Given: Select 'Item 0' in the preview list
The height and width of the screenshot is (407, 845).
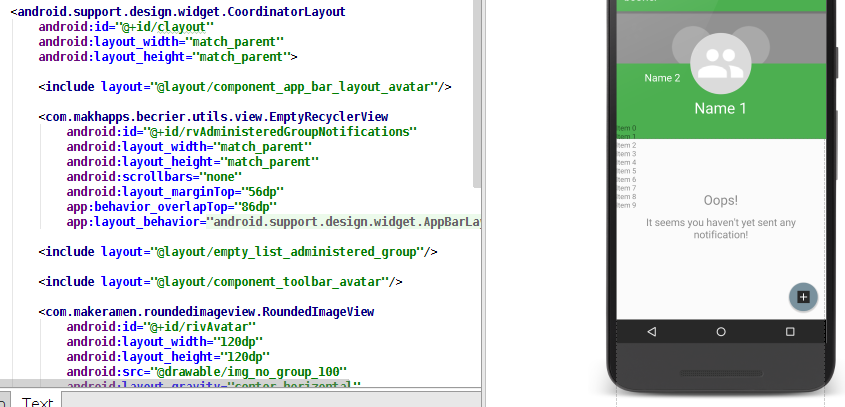Looking at the screenshot, I should (626, 128).
